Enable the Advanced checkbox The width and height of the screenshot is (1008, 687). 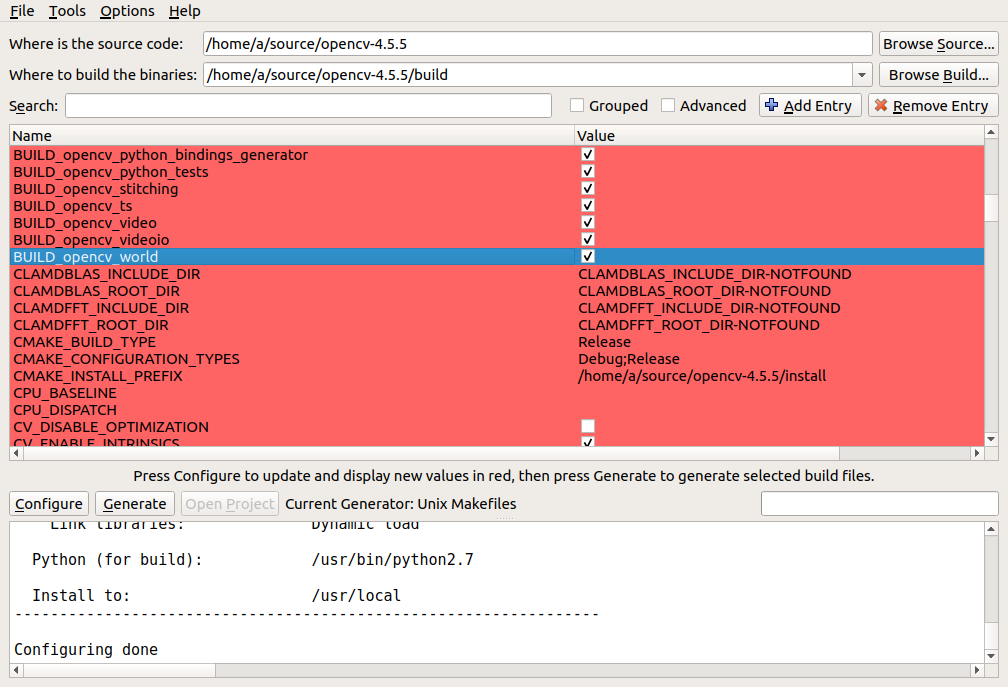[668, 105]
